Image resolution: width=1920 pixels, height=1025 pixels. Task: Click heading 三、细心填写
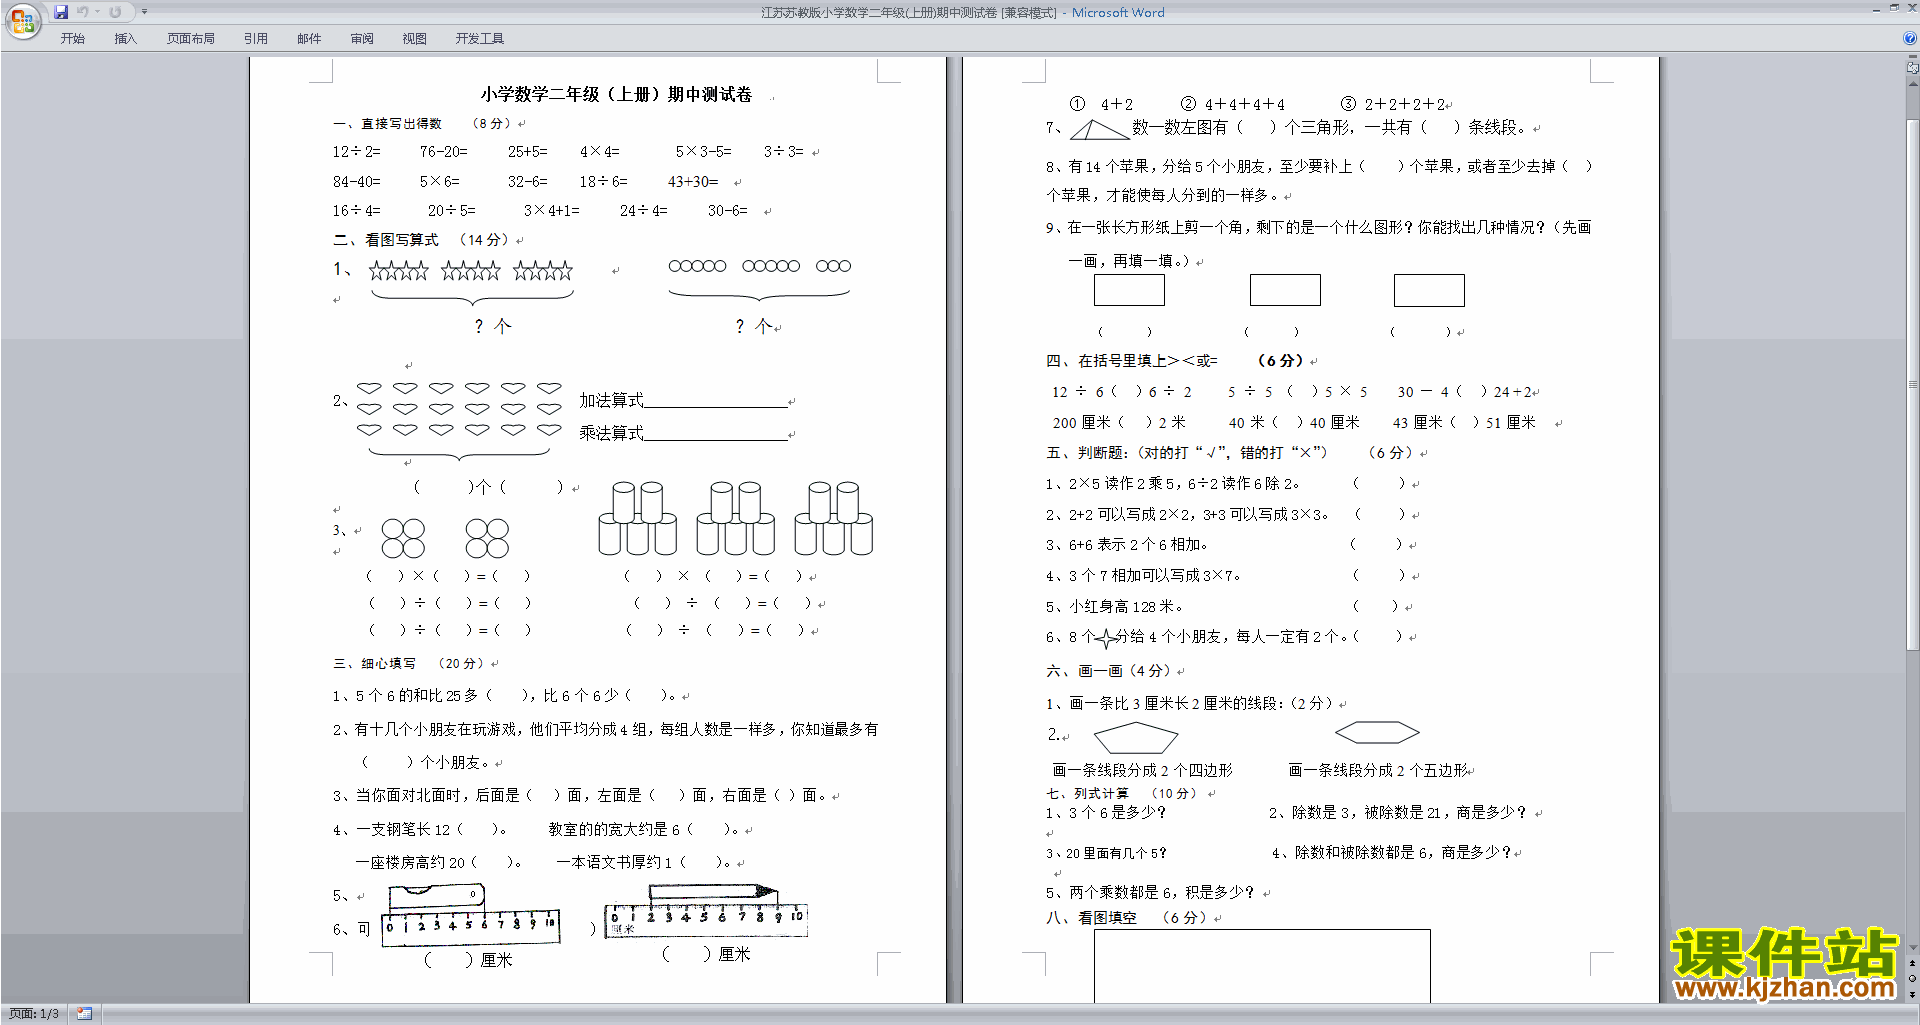(x=374, y=663)
